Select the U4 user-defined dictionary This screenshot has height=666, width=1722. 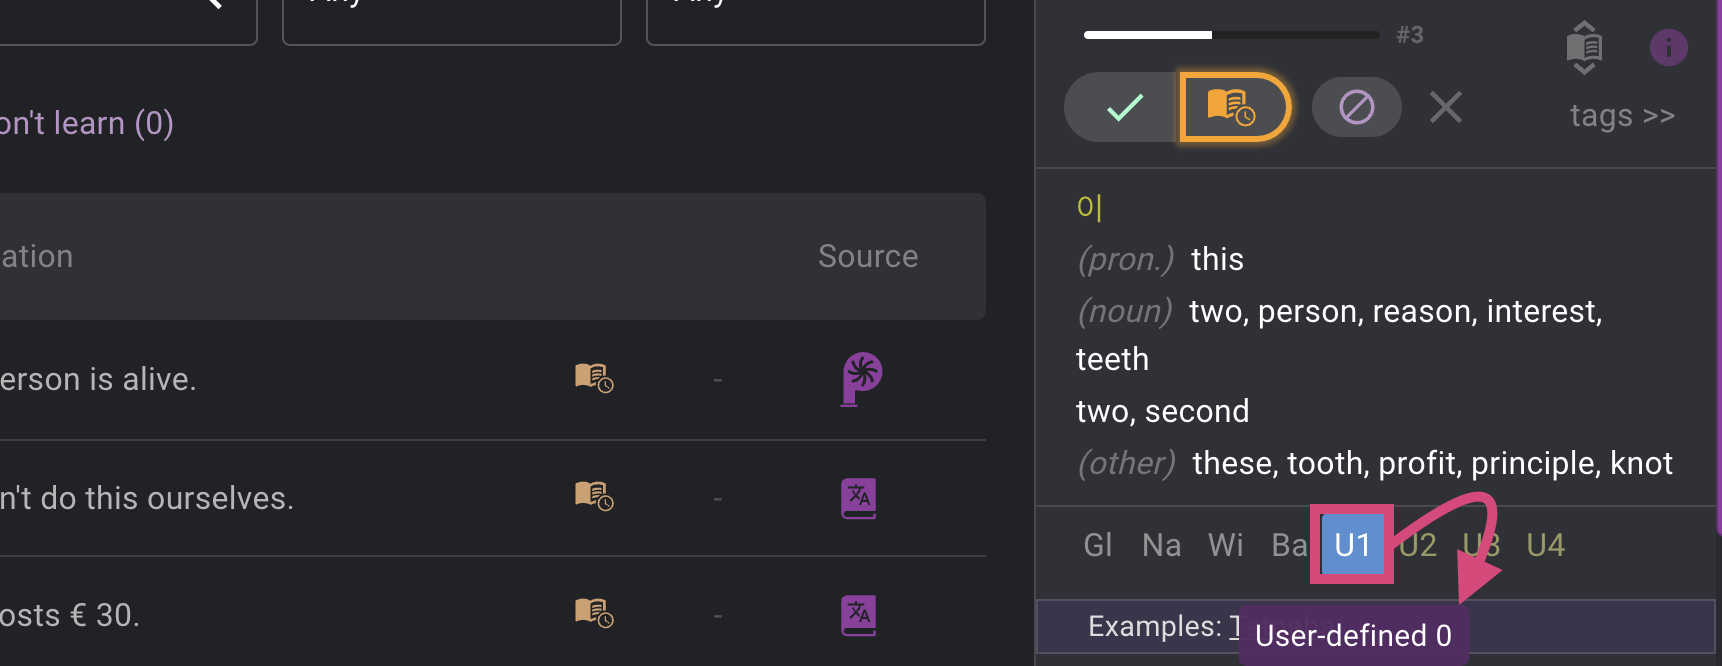tap(1545, 545)
